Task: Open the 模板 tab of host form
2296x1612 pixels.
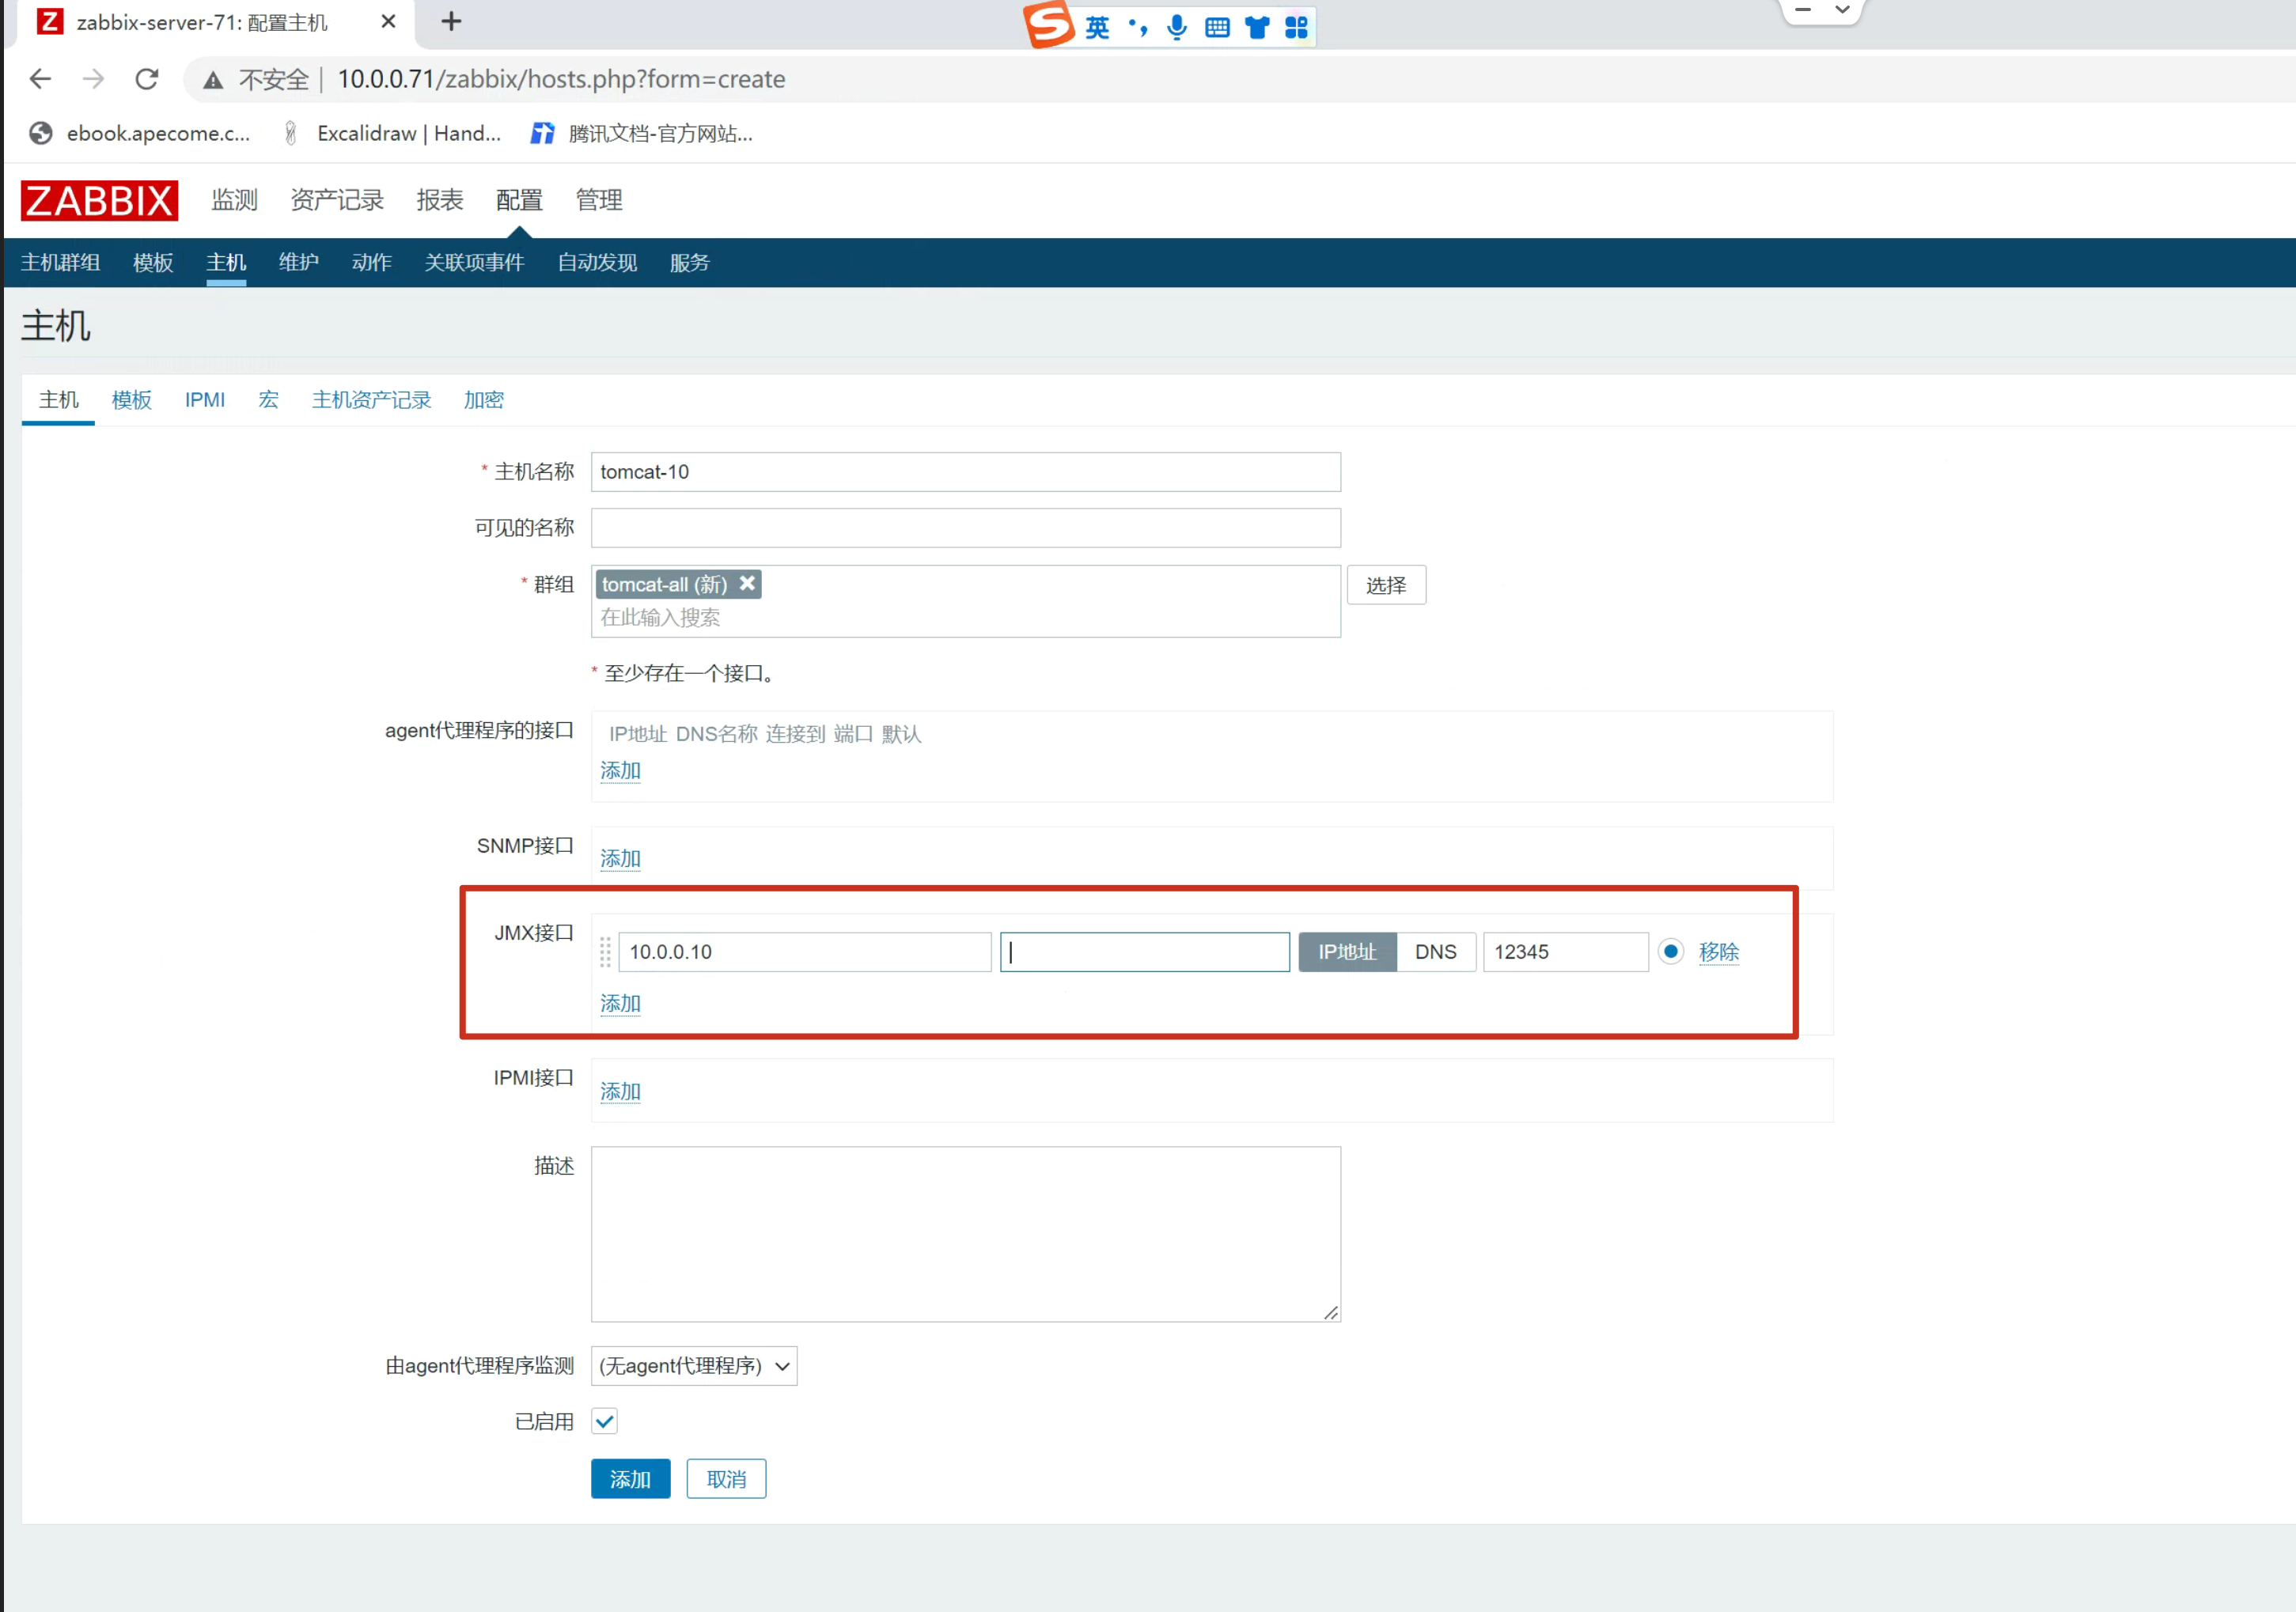Action: [131, 400]
